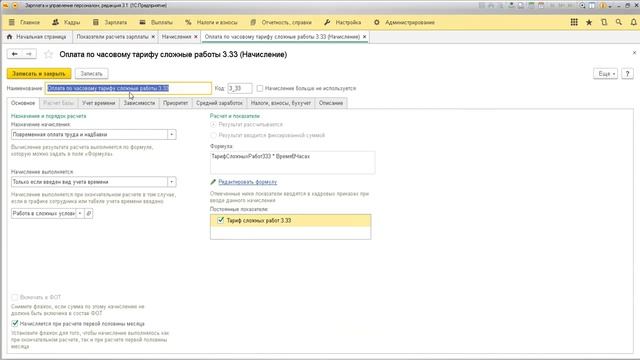Click the pencil icon beside Редактировать формулу
This screenshot has width=640, height=360.
pyautogui.click(x=213, y=182)
